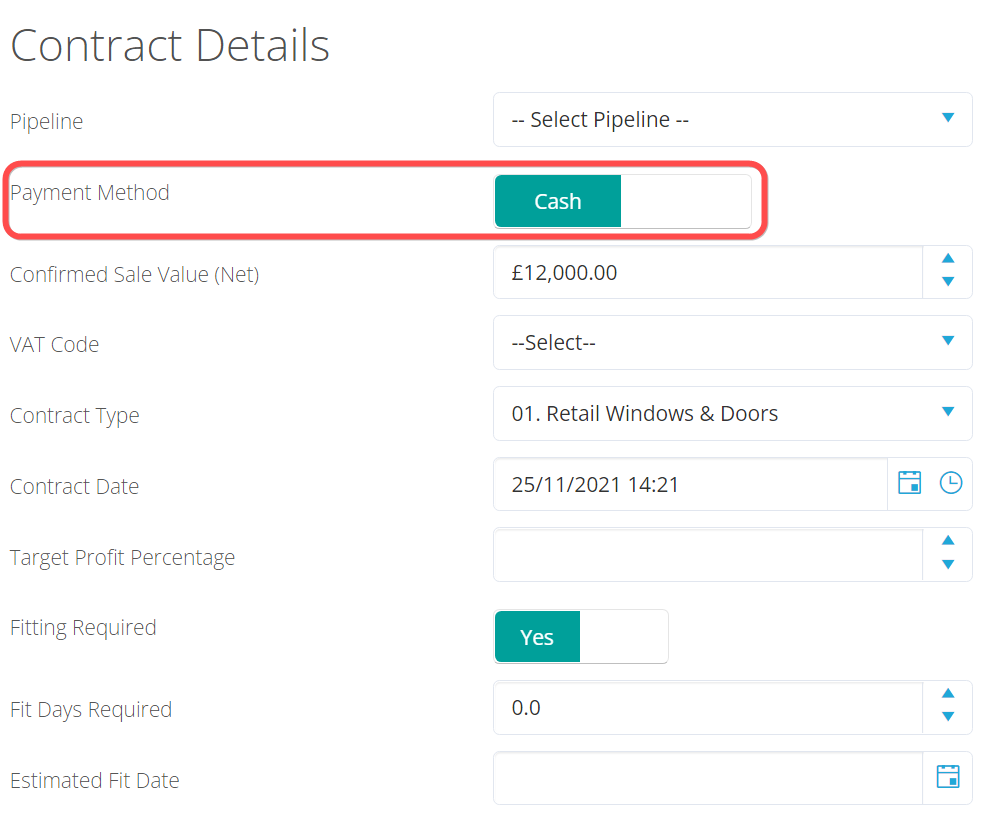
Task: Decrease Target Profit Percentage with down arrow
Action: click(948, 565)
